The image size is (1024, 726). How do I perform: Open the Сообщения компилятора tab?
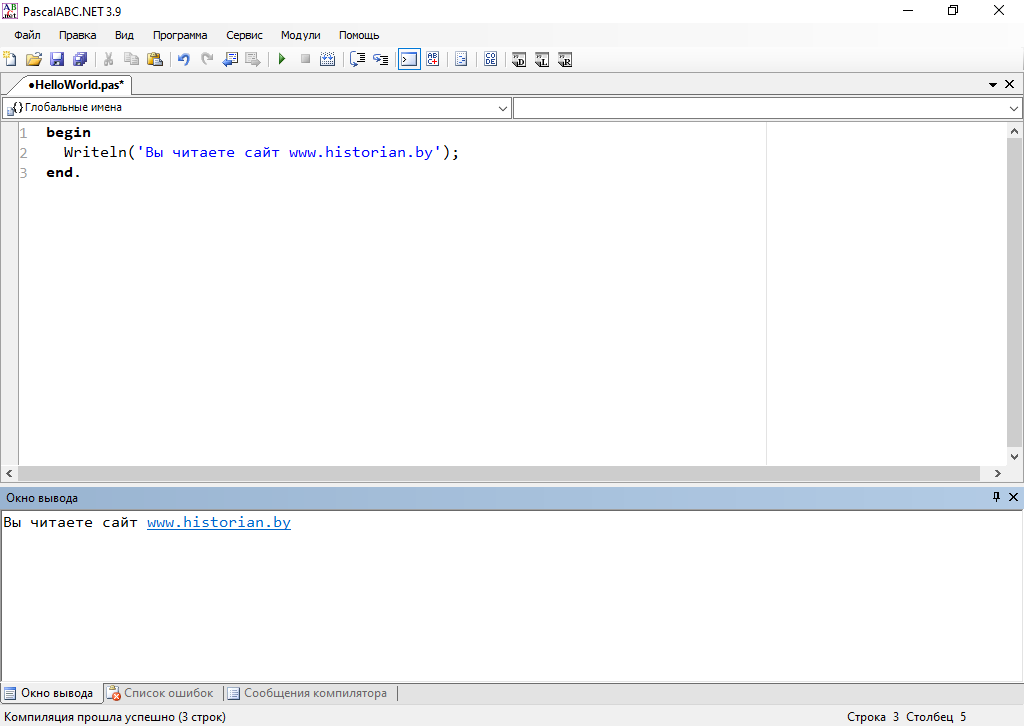click(306, 693)
